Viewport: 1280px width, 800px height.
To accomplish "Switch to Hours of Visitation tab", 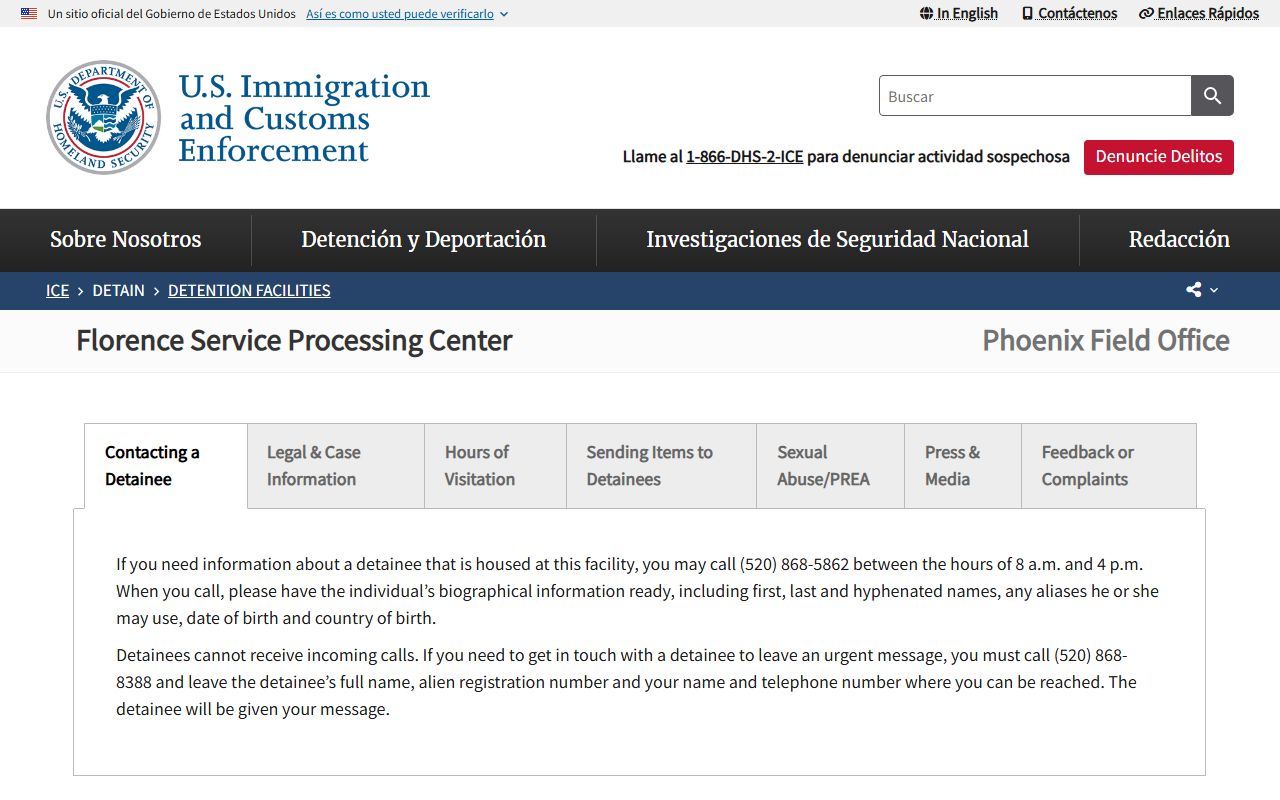I will 495,466.
